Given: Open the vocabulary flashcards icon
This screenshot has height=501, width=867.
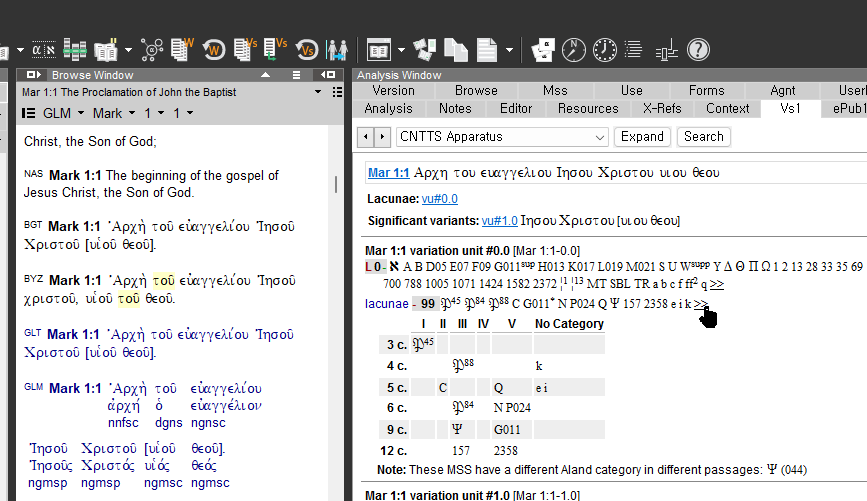Looking at the screenshot, I should point(542,50).
